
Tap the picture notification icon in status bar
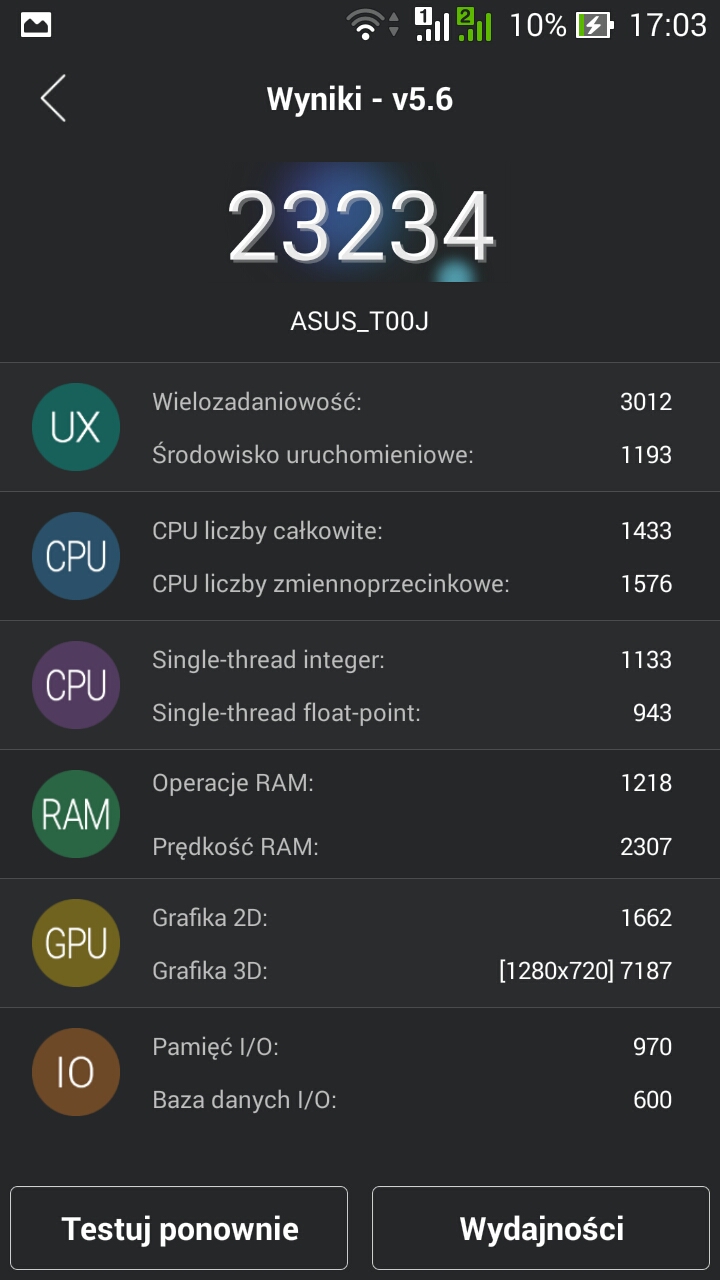coord(36,25)
